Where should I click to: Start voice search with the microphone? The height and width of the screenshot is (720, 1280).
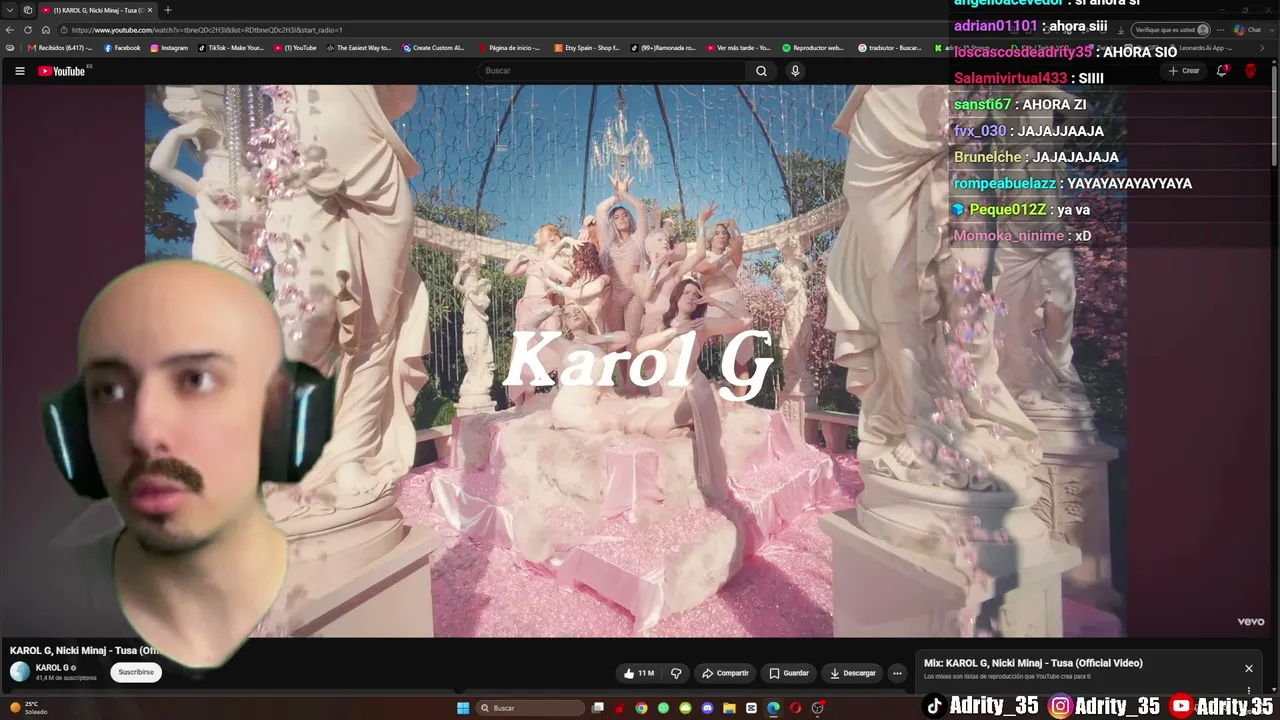click(x=795, y=71)
